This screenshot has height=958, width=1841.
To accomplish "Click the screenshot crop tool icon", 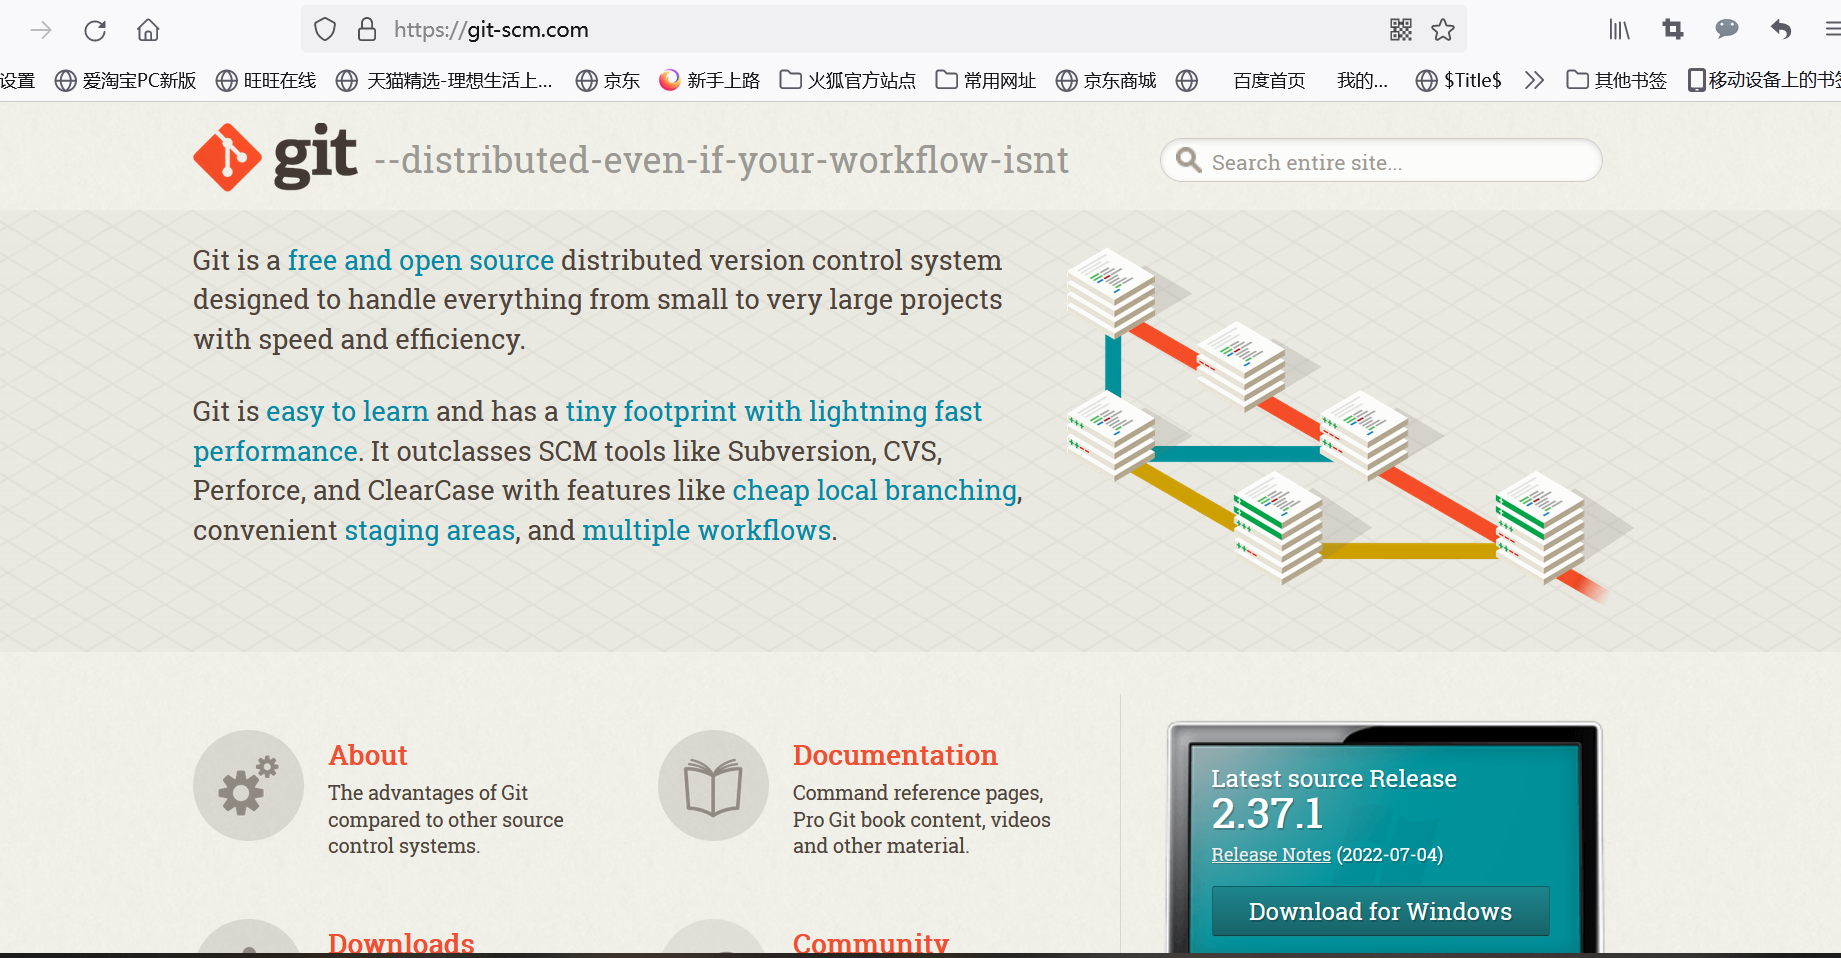I will (1673, 30).
